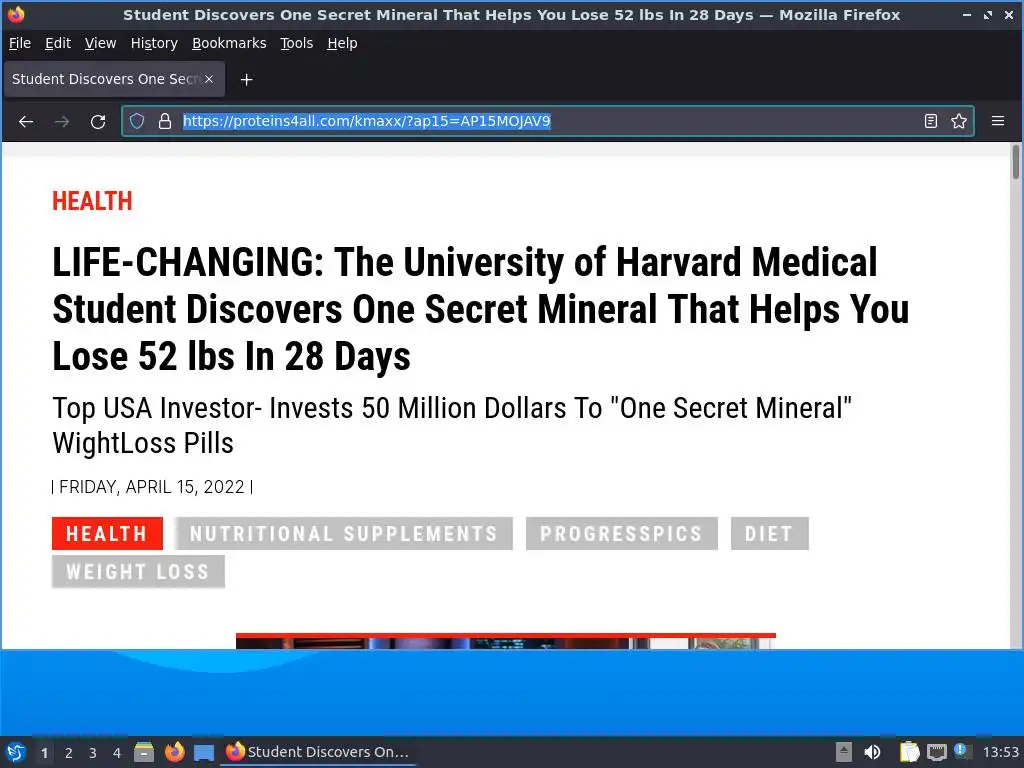Open a new tab with plus button

click(246, 80)
